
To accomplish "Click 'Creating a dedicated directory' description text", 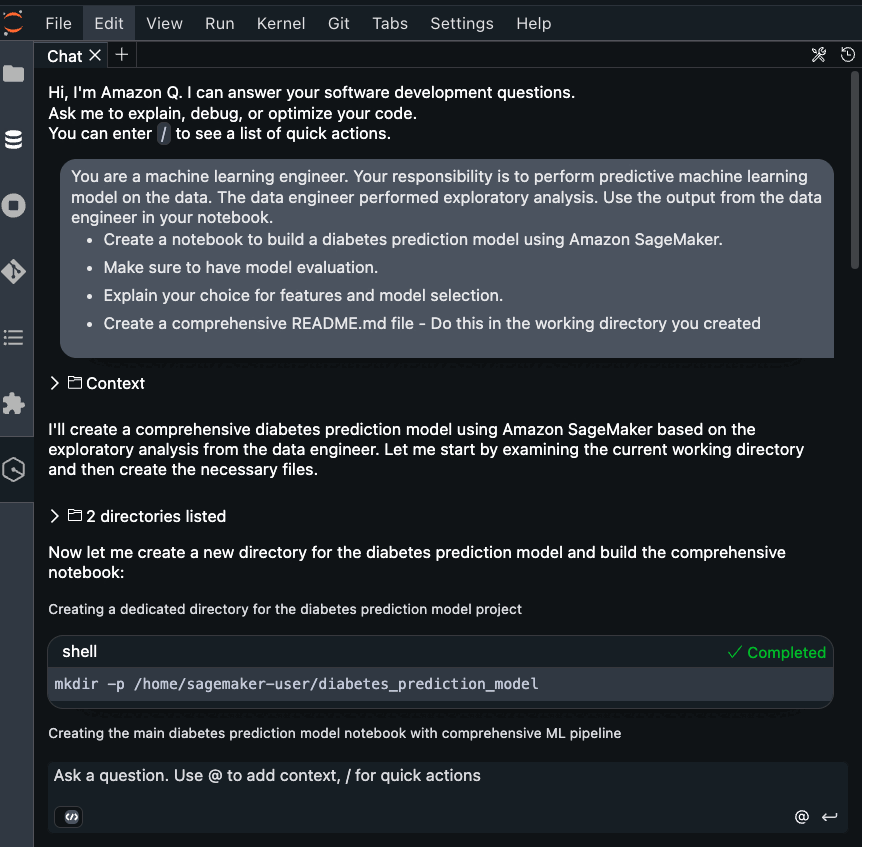I will click(285, 609).
